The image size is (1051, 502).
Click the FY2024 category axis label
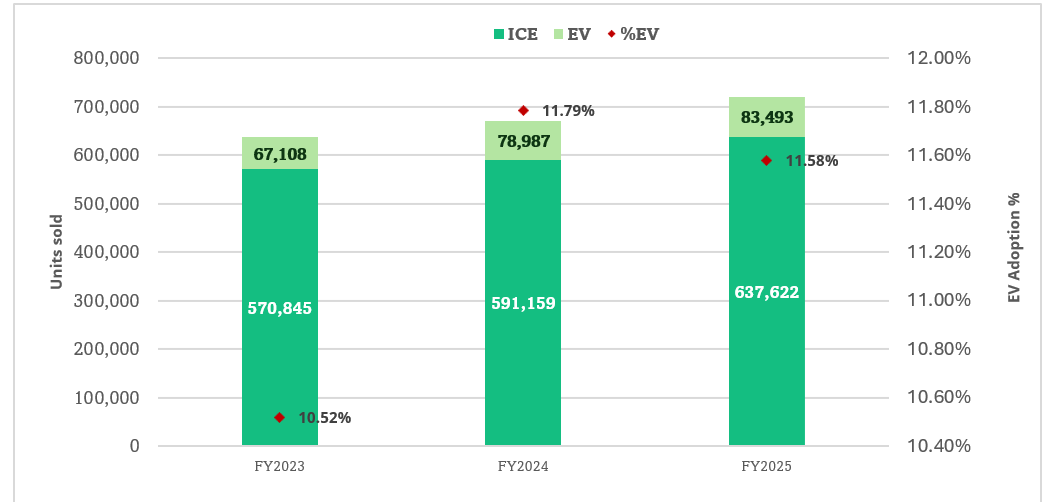[x=523, y=466]
